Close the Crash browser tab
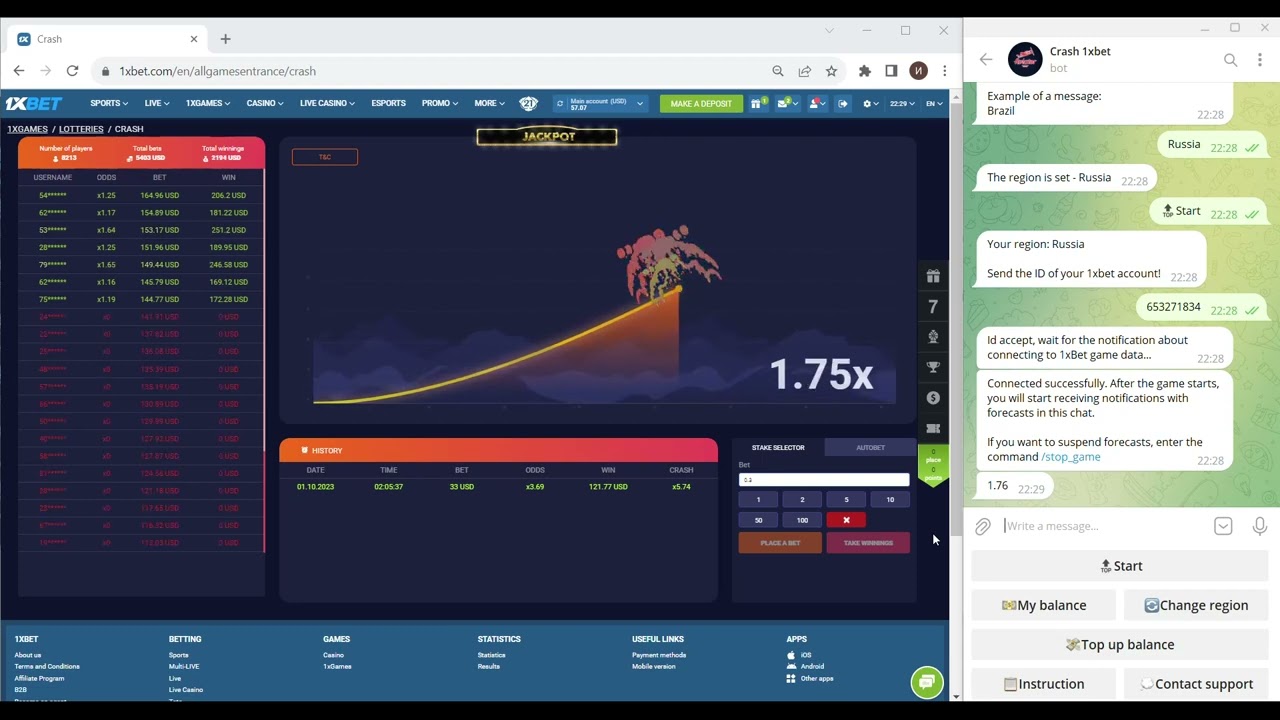 [194, 39]
